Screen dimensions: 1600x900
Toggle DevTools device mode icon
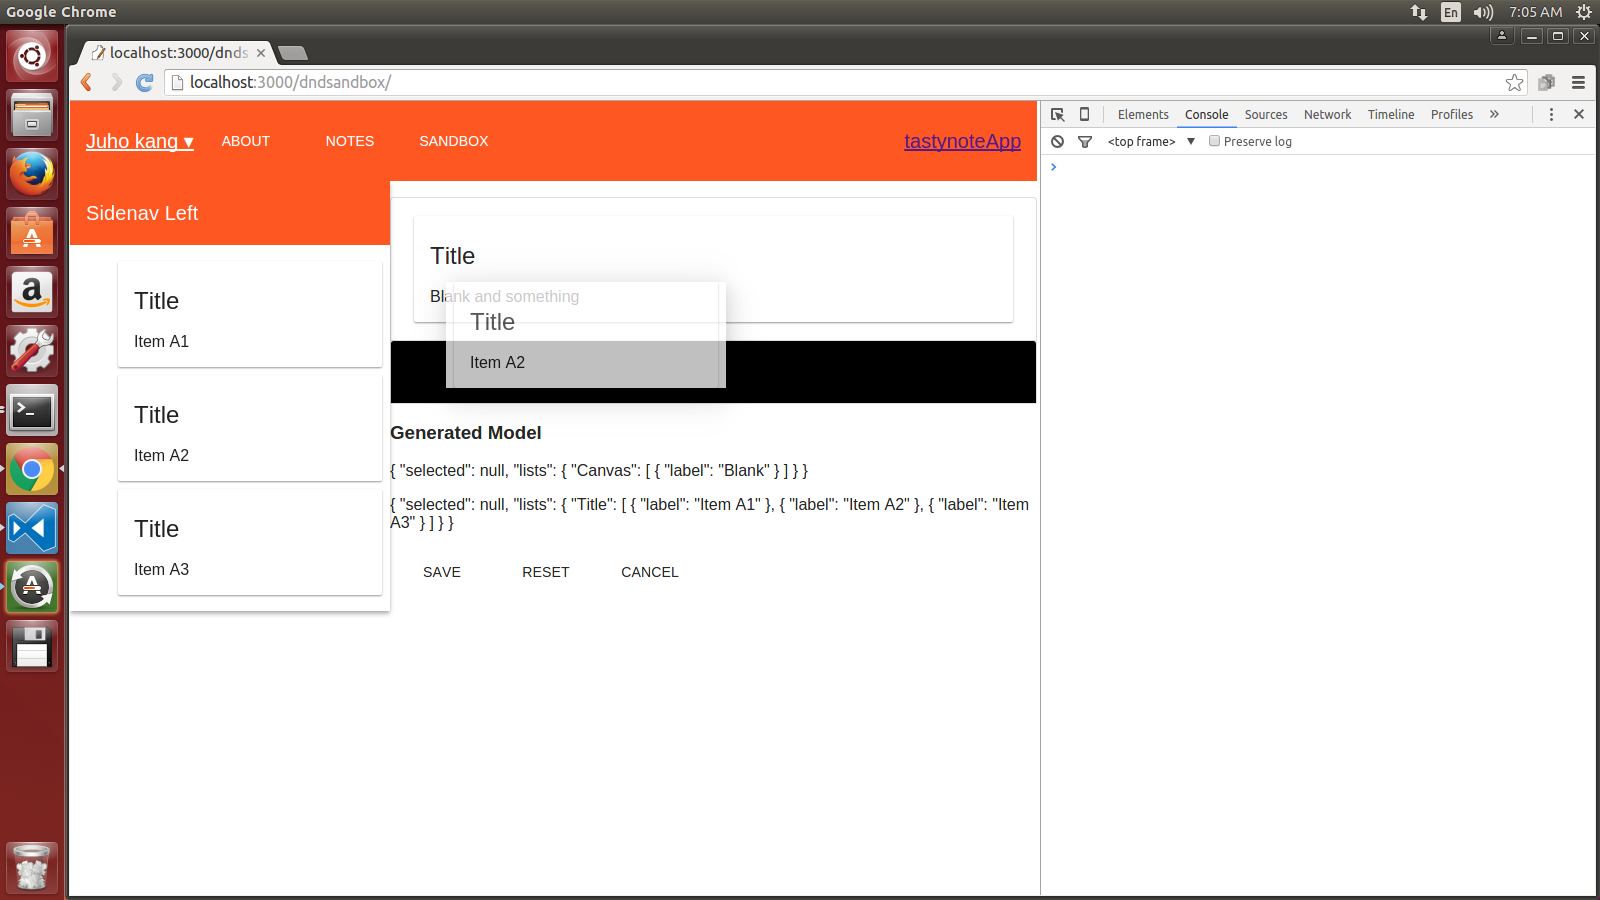(1084, 114)
